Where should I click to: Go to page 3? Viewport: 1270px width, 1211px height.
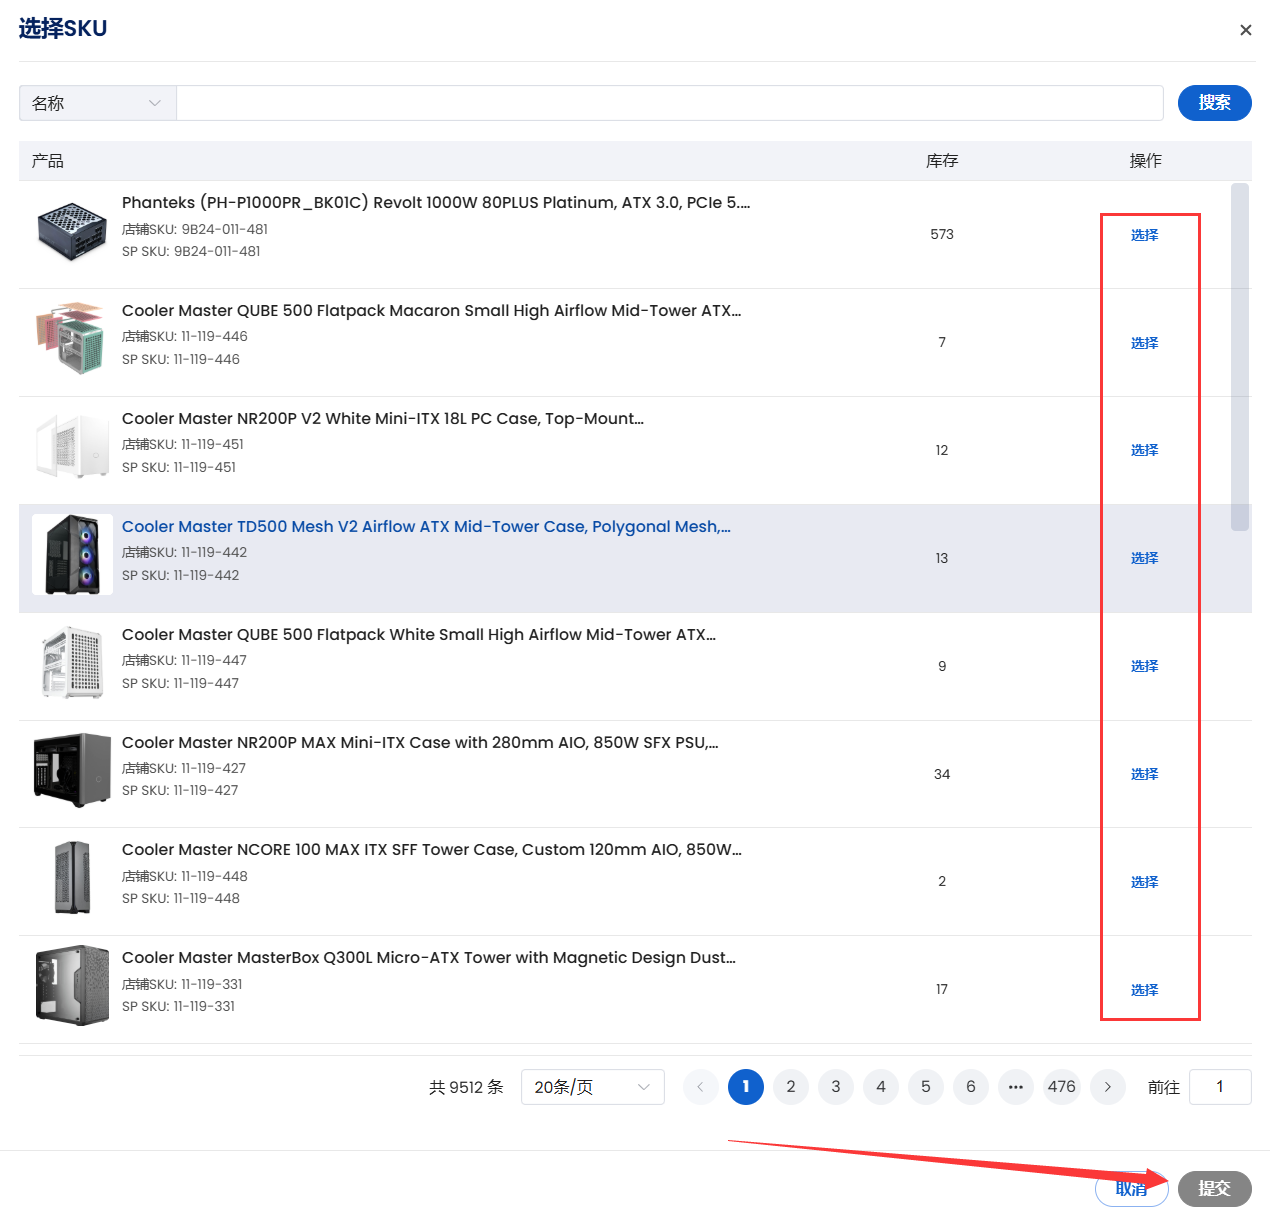(836, 1087)
